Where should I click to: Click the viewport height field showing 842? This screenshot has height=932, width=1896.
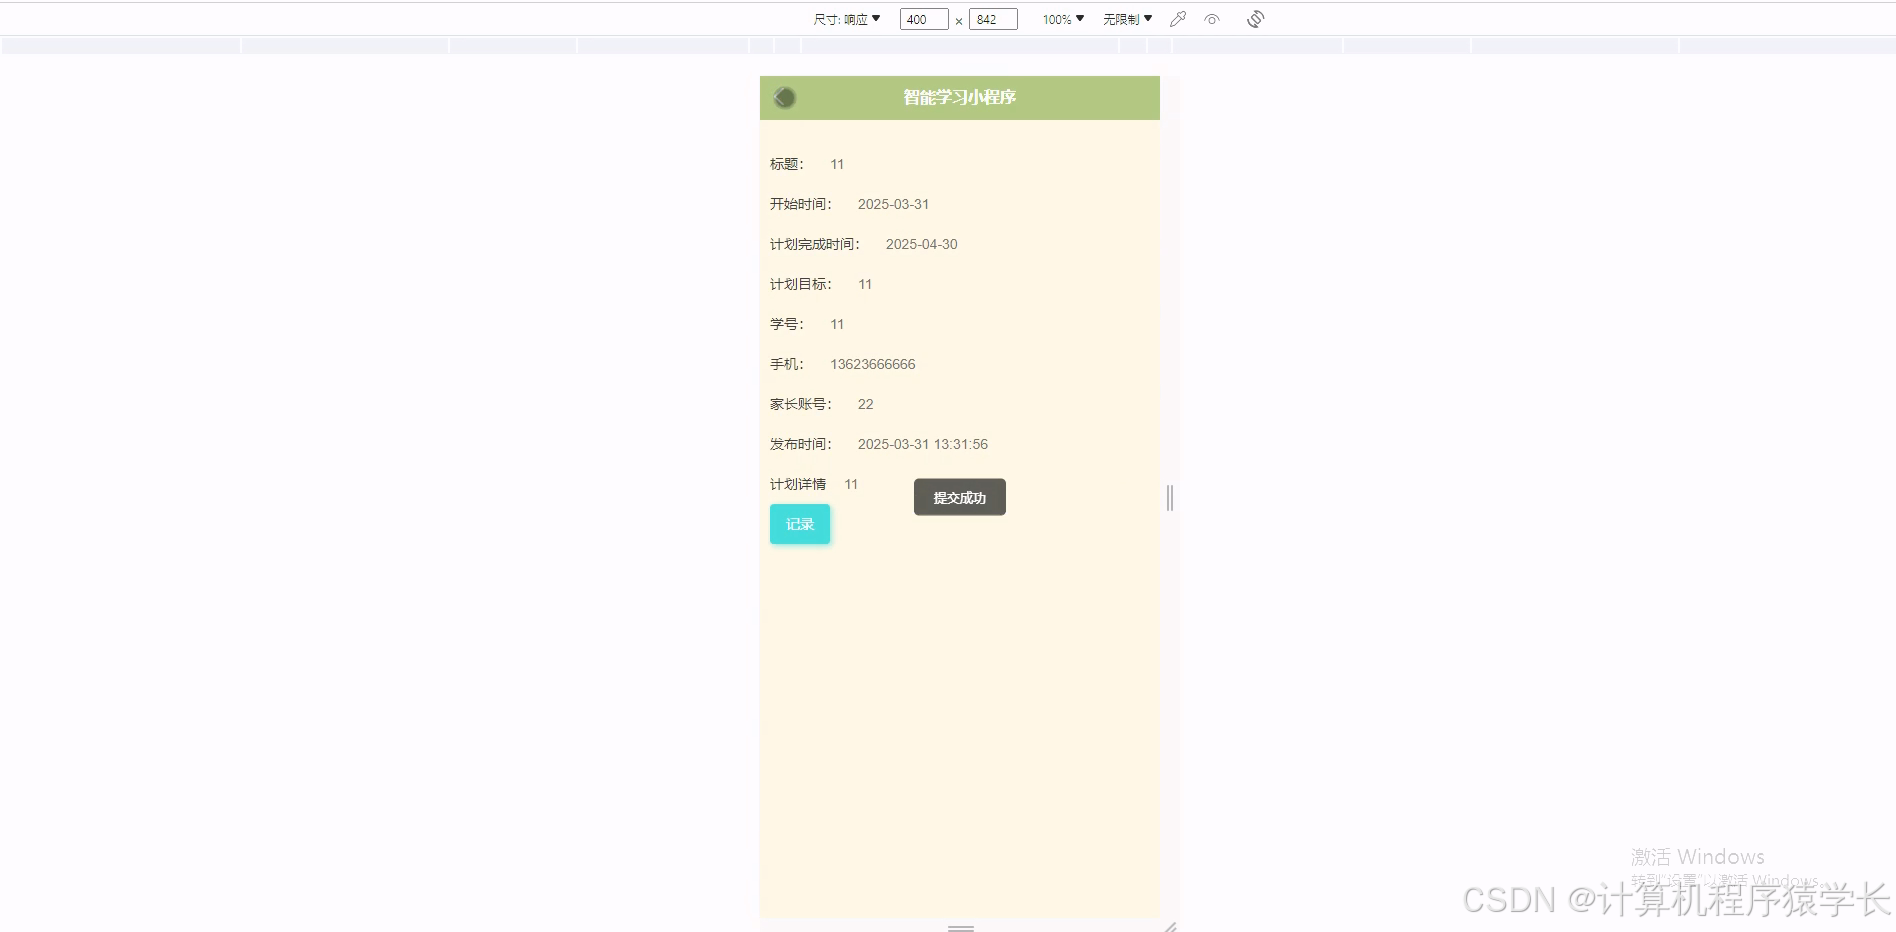click(x=993, y=18)
